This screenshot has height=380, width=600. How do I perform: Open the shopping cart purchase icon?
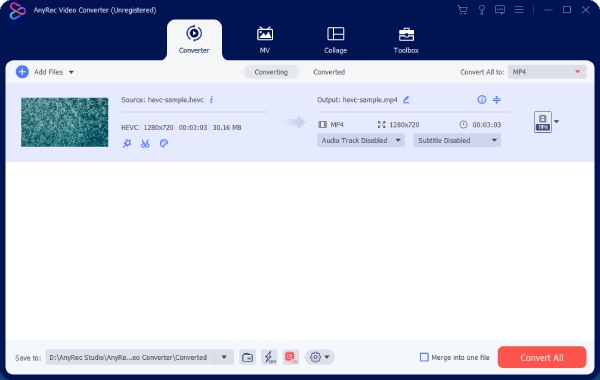462,10
